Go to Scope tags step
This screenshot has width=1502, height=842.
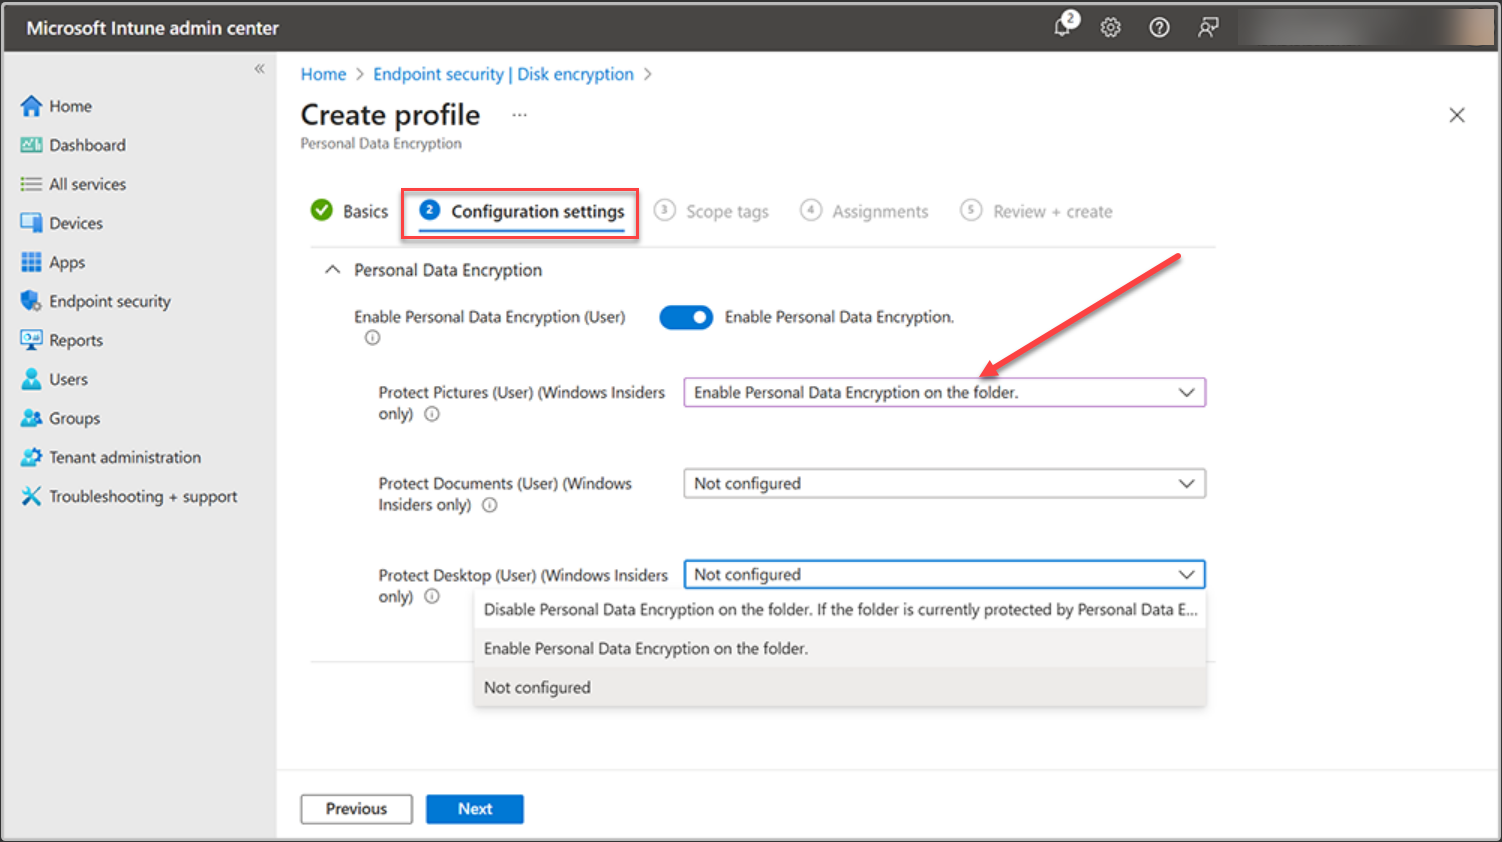(711, 211)
